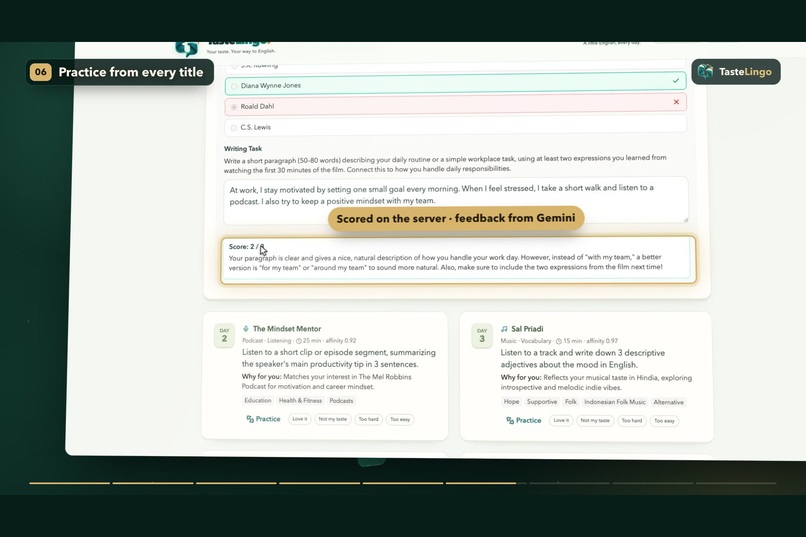
Task: Click the green checkmark on Diana Wynne Jones
Action: (x=675, y=81)
